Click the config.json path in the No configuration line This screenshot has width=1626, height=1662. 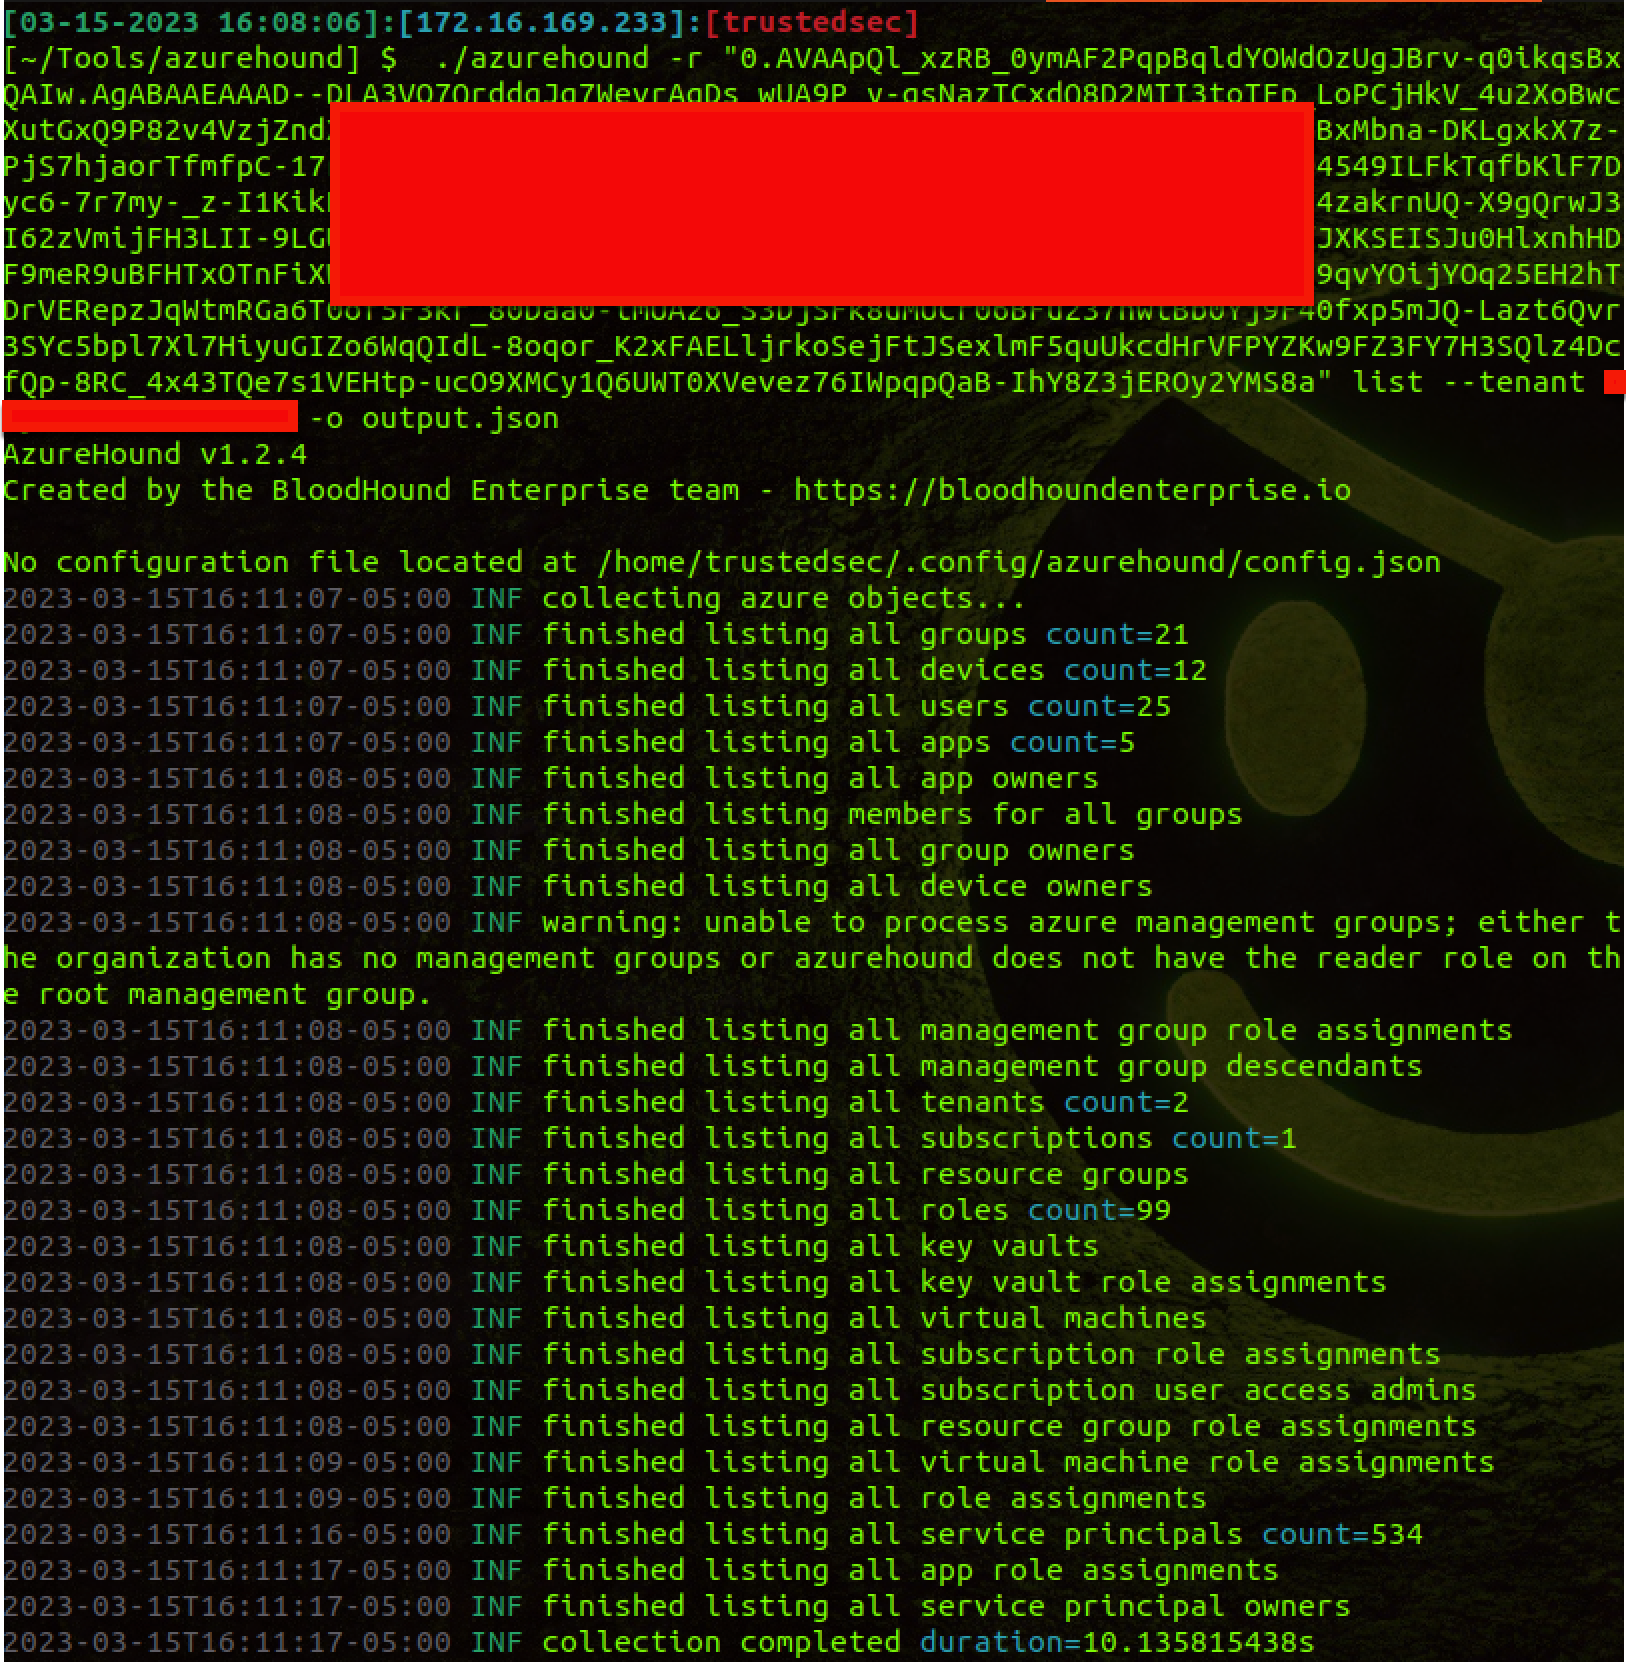1018,562
